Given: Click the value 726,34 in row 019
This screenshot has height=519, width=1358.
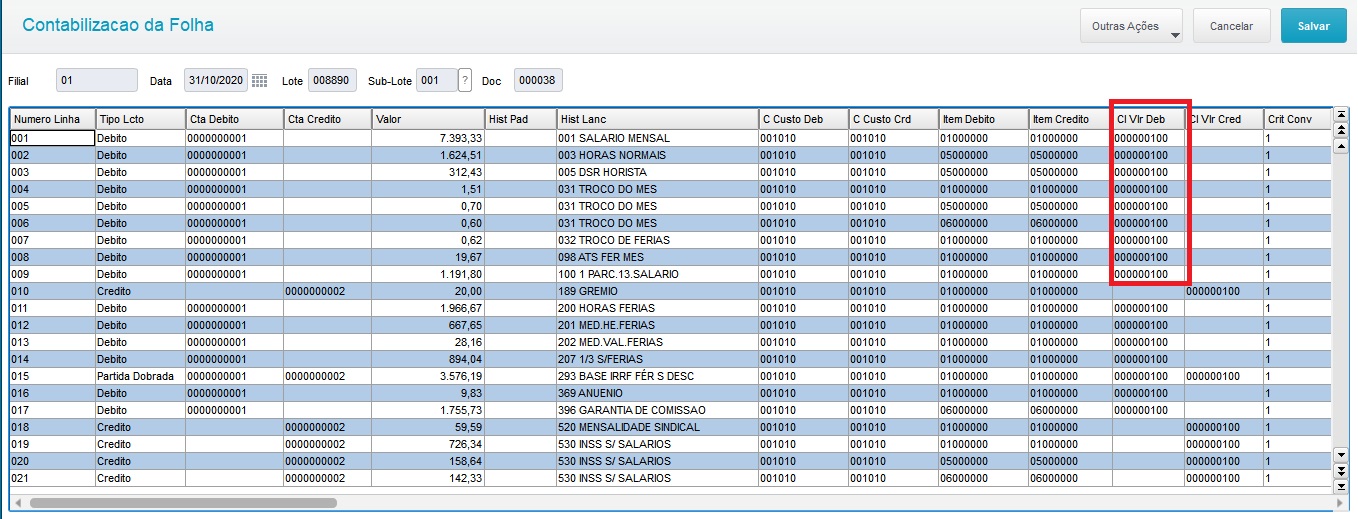Looking at the screenshot, I should click(429, 444).
